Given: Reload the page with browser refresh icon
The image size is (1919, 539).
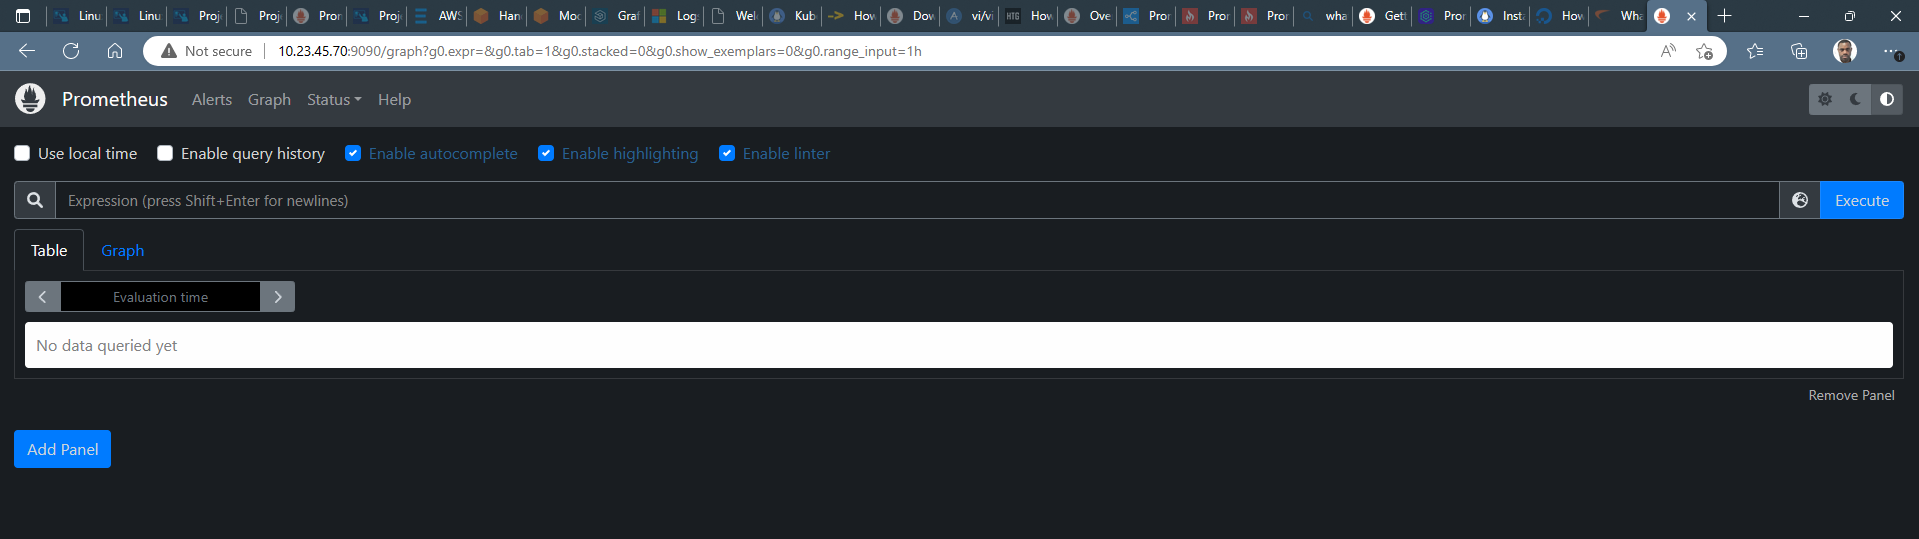Looking at the screenshot, I should click(x=71, y=51).
